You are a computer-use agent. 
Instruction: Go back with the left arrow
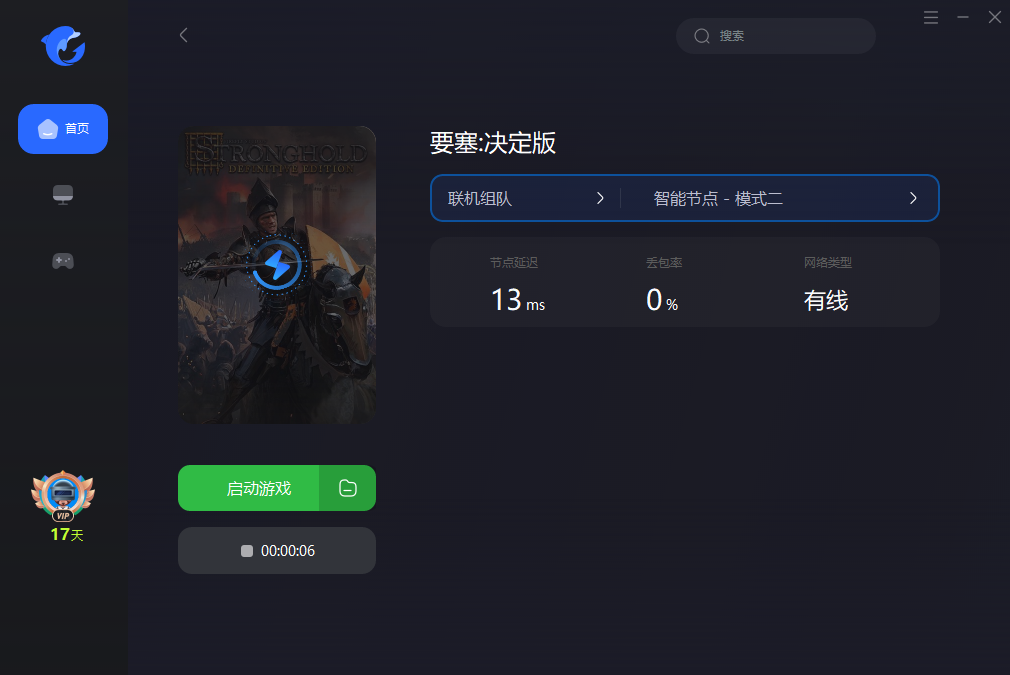click(184, 35)
